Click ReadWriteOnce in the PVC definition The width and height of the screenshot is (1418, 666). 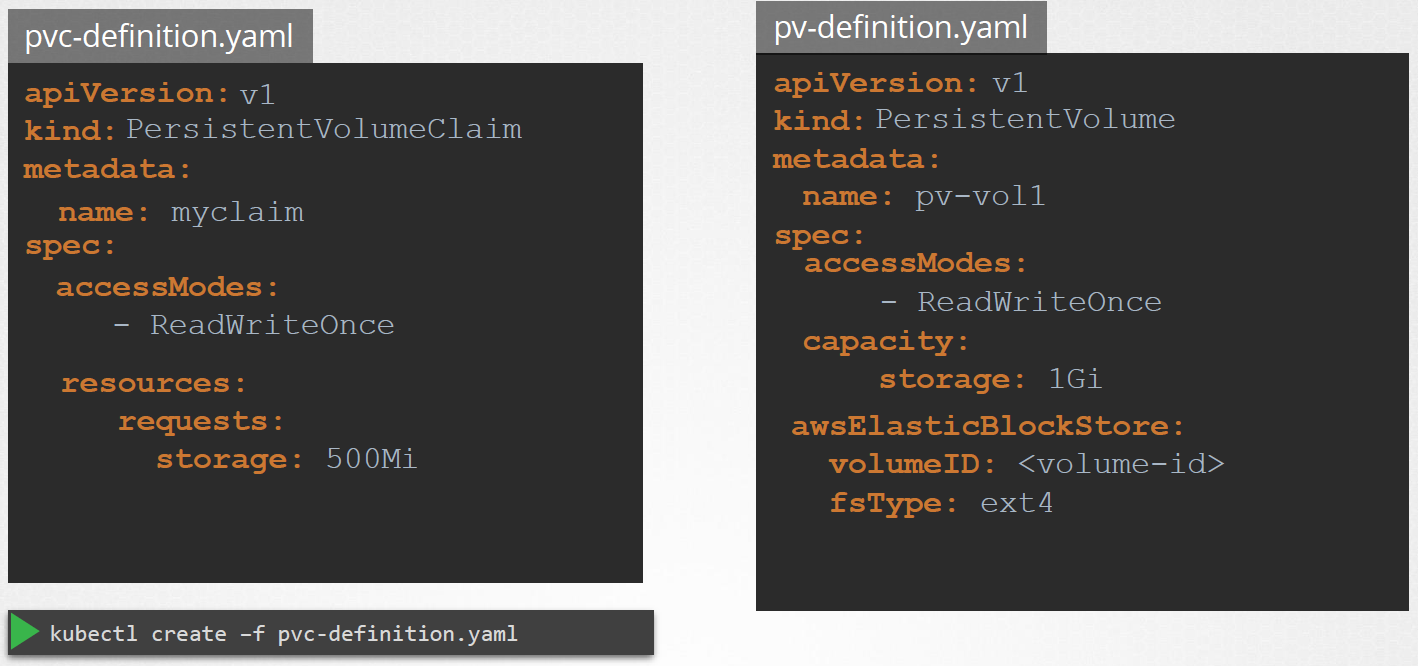272,325
